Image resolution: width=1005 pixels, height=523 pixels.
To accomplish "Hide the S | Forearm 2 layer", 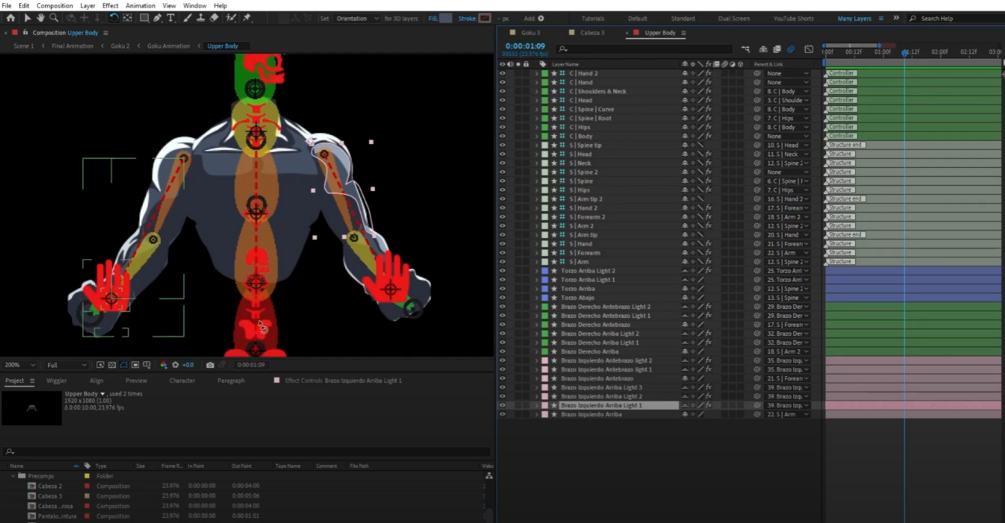I will click(502, 217).
